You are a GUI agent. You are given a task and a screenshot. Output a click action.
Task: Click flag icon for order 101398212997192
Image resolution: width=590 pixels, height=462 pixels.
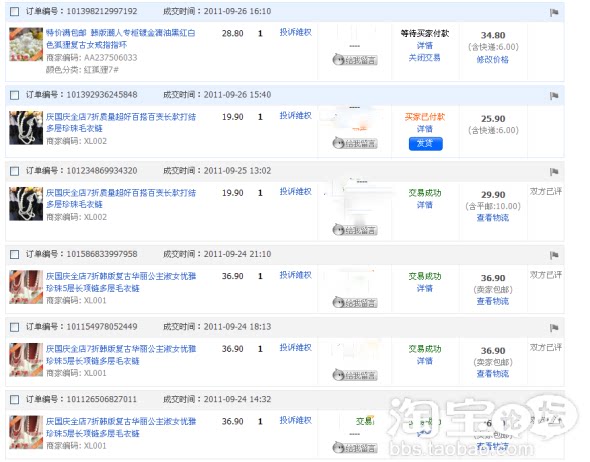554,12
